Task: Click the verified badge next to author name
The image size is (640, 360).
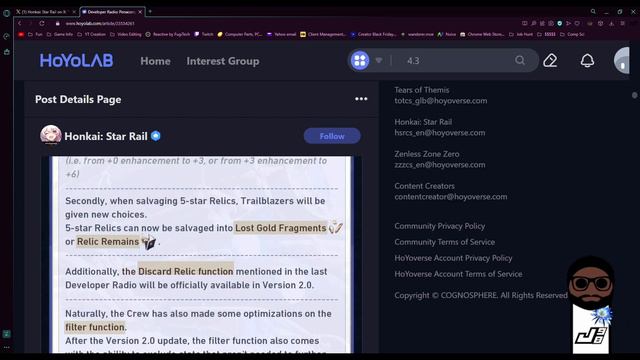Action: point(156,136)
